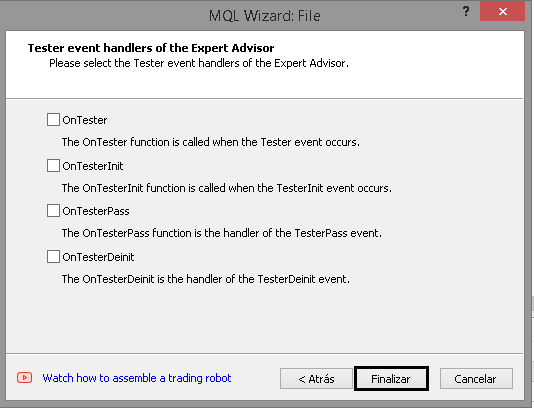Go back with the < Atrás button
The width and height of the screenshot is (534, 409).
tap(316, 378)
